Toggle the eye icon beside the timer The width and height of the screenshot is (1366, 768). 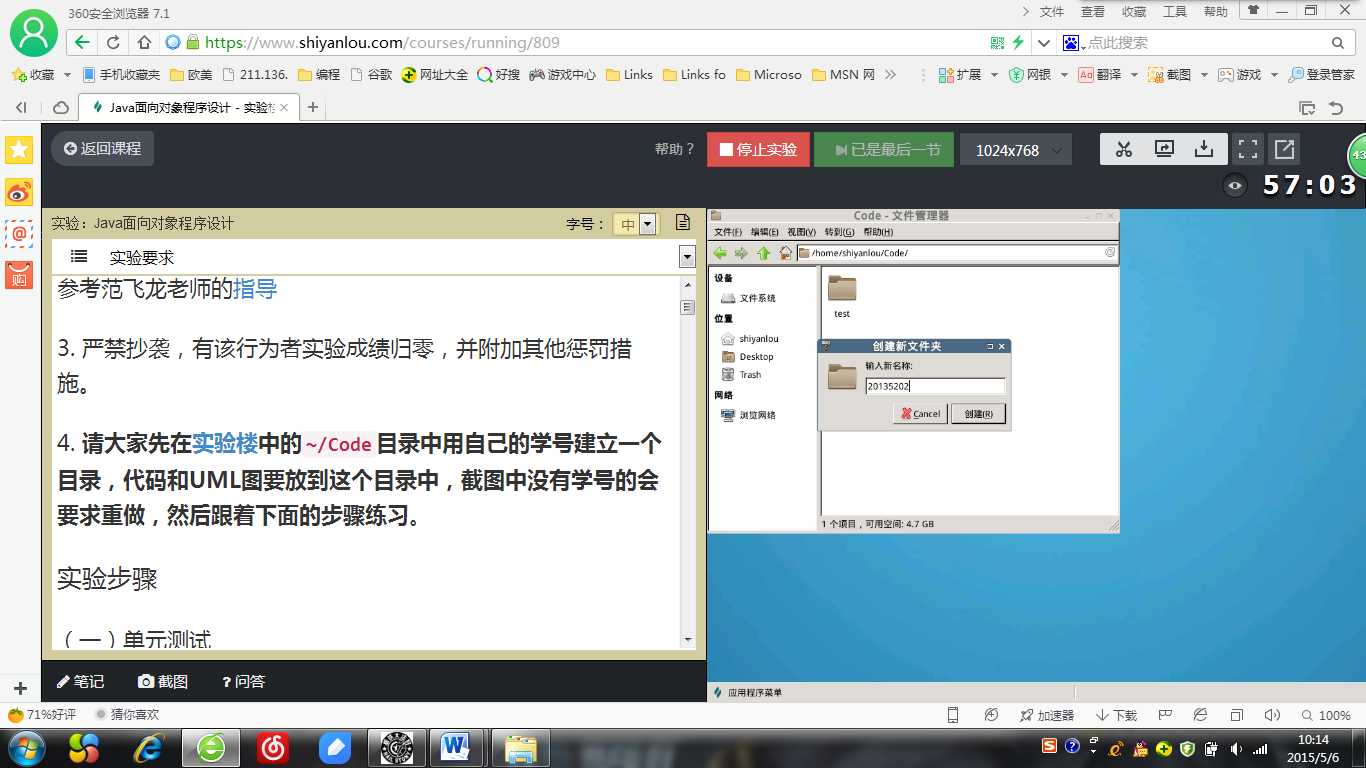1236,185
